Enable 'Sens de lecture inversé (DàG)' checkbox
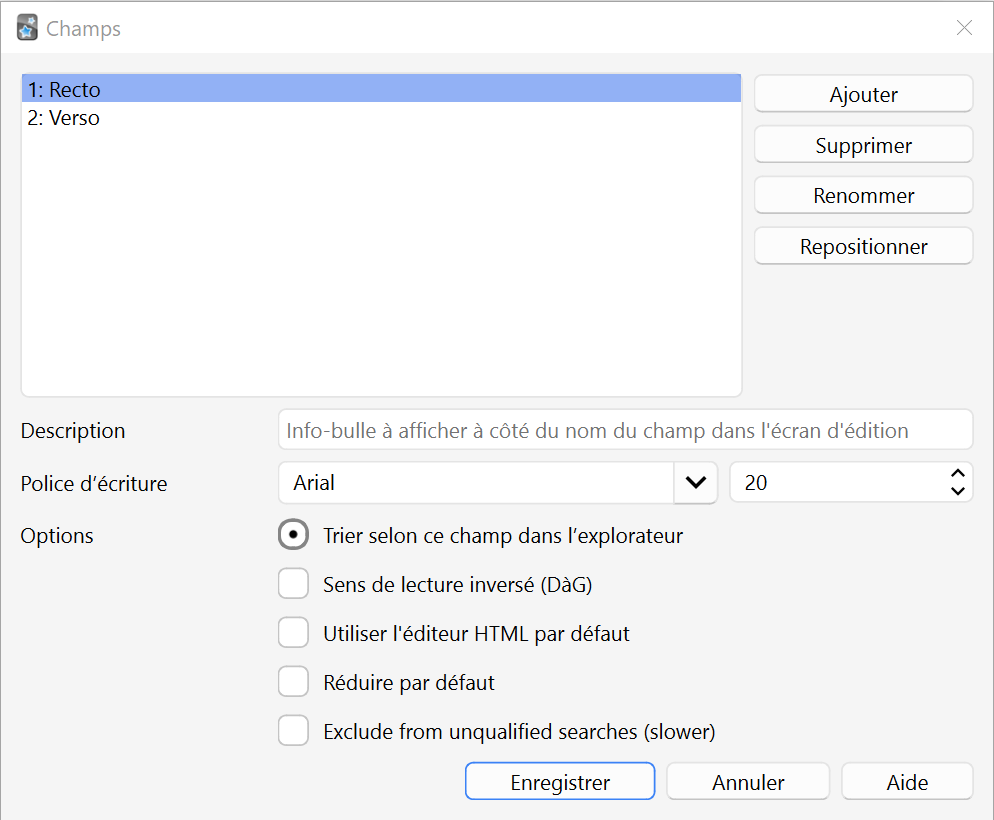Image resolution: width=994 pixels, height=820 pixels. [294, 584]
